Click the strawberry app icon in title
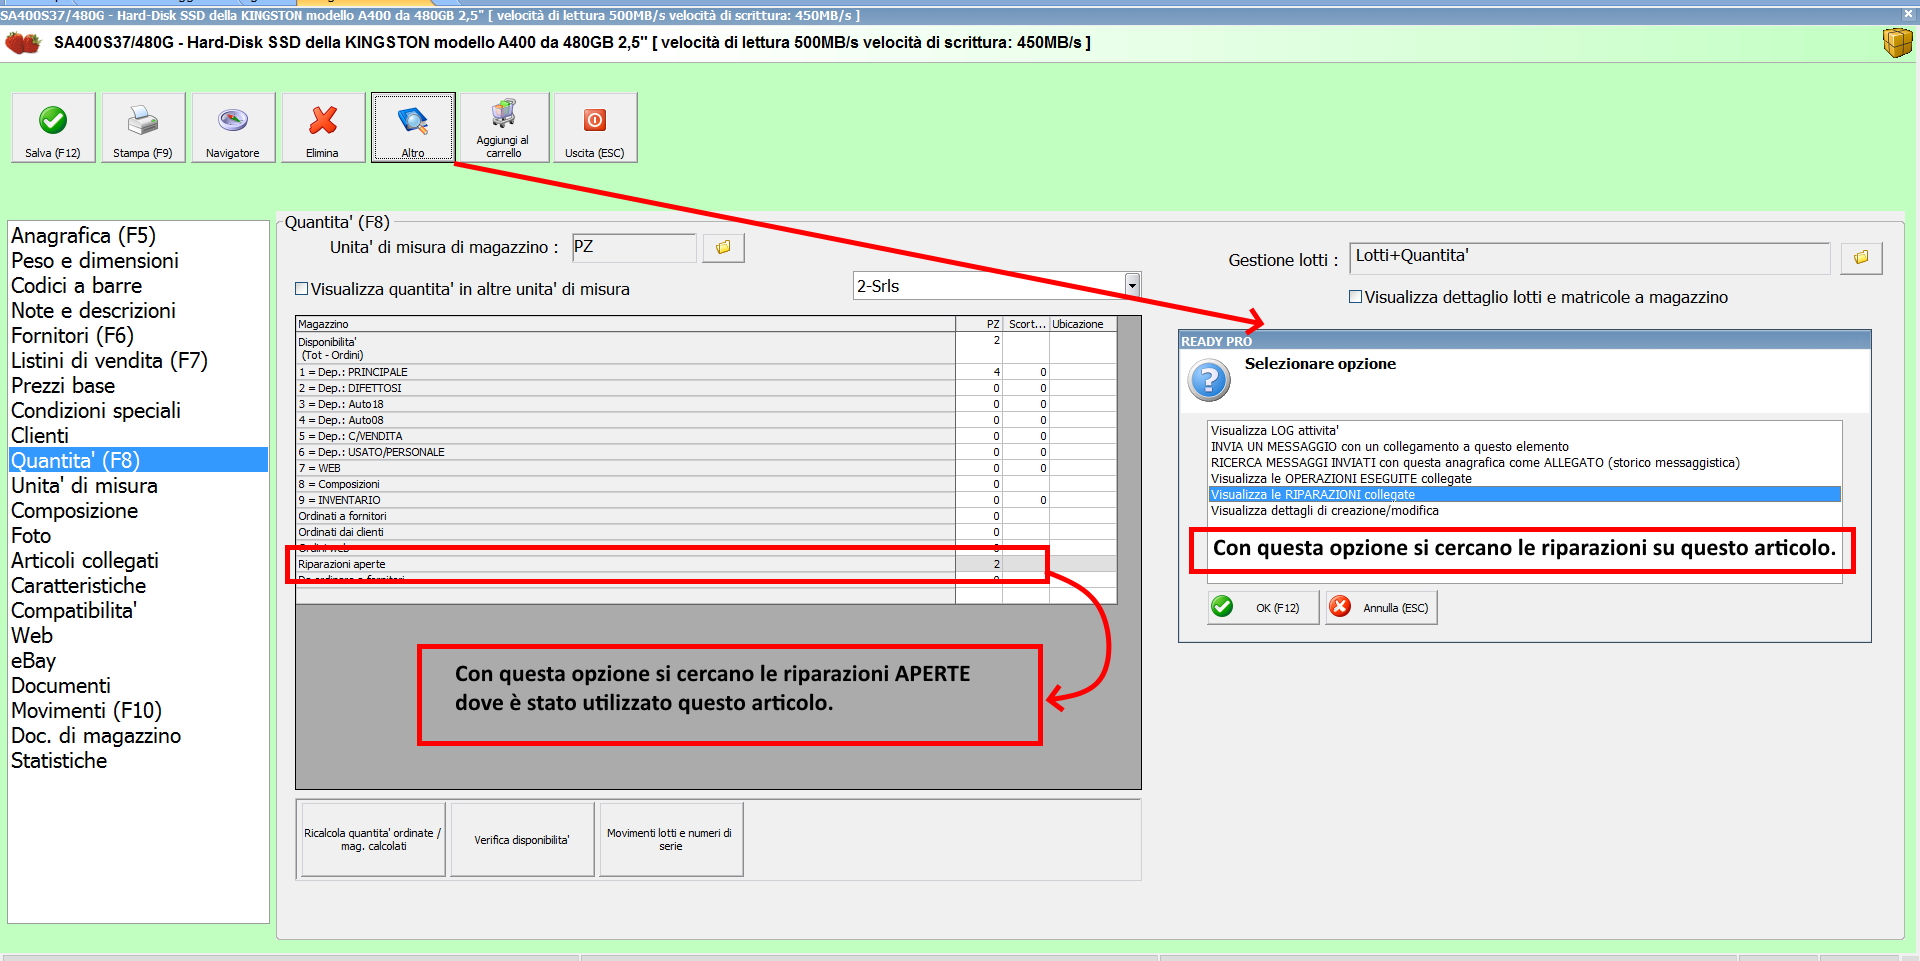 pos(23,43)
